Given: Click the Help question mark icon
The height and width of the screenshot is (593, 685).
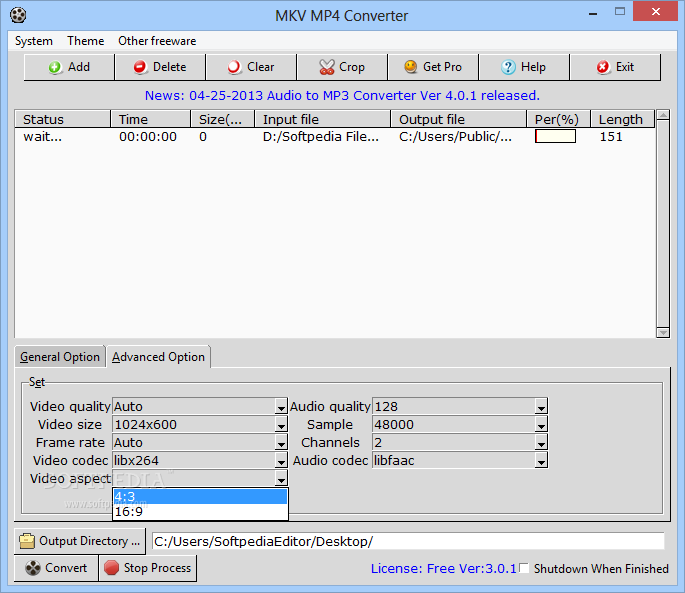Looking at the screenshot, I should pyautogui.click(x=508, y=67).
